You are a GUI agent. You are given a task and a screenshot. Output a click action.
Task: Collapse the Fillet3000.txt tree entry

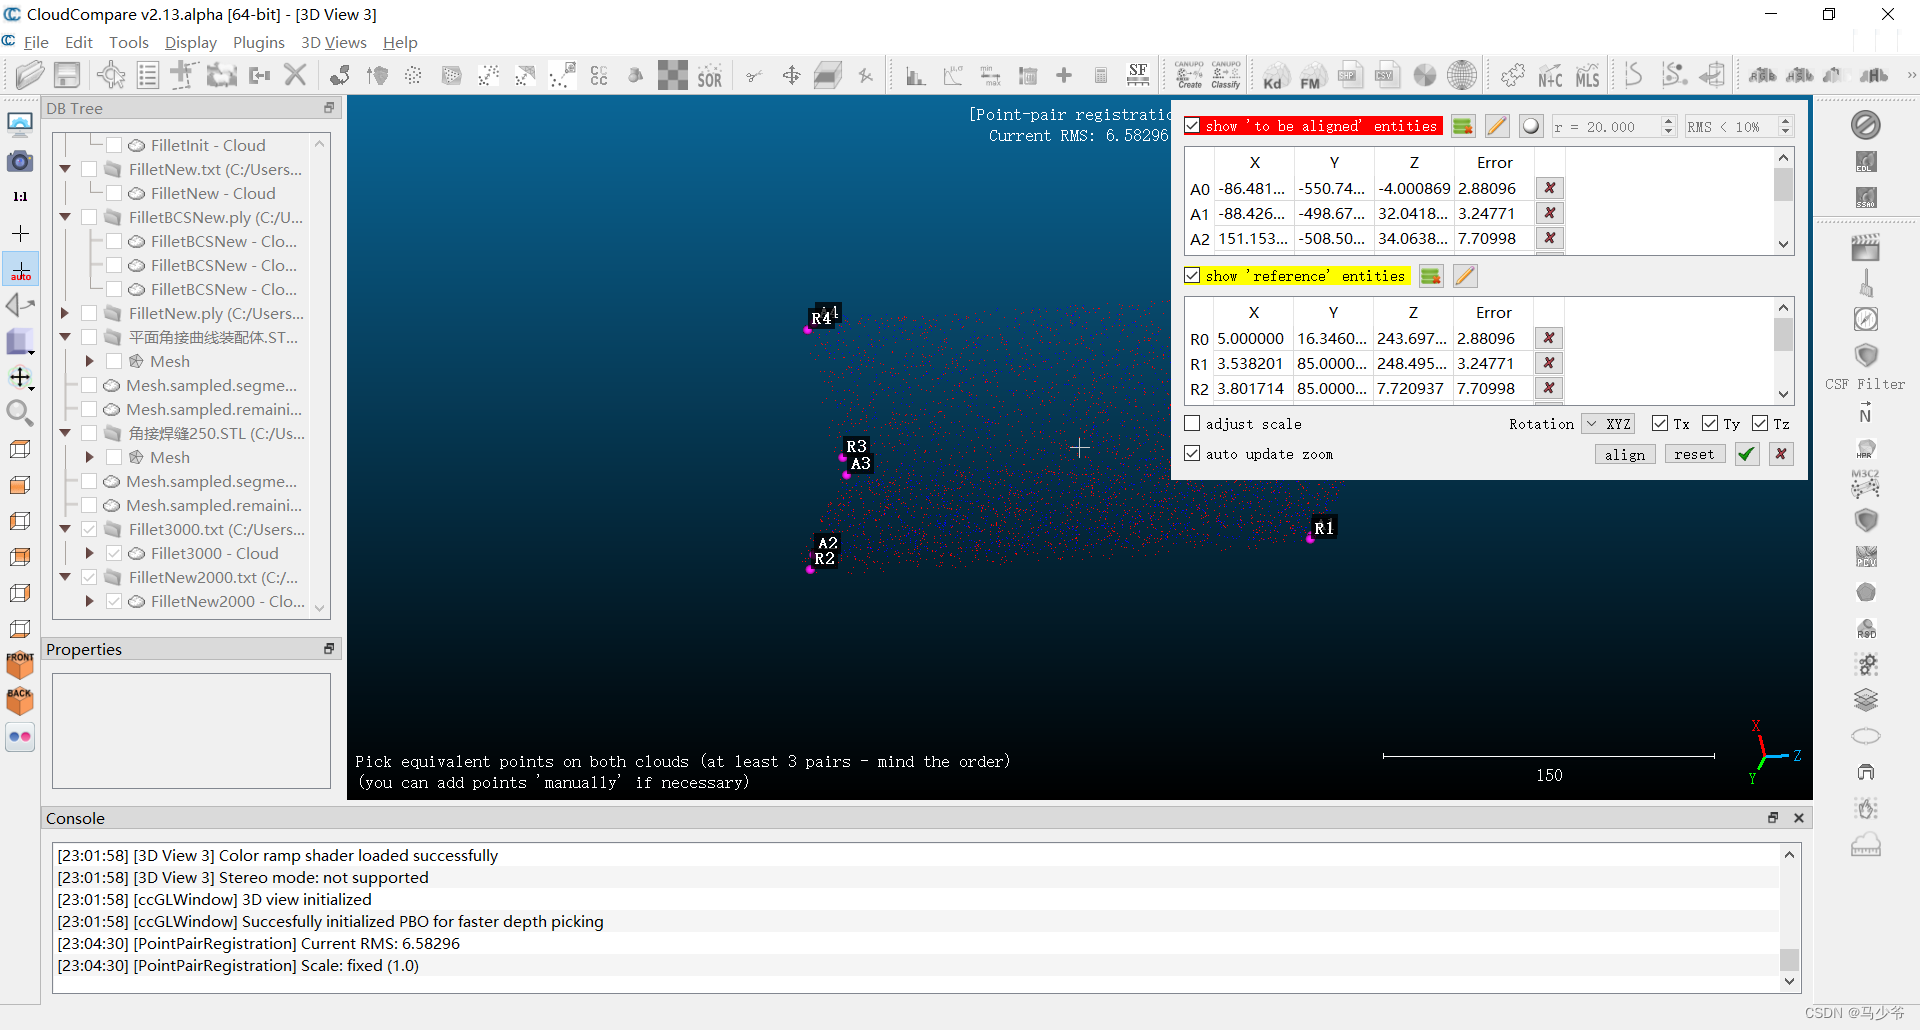[x=65, y=529]
